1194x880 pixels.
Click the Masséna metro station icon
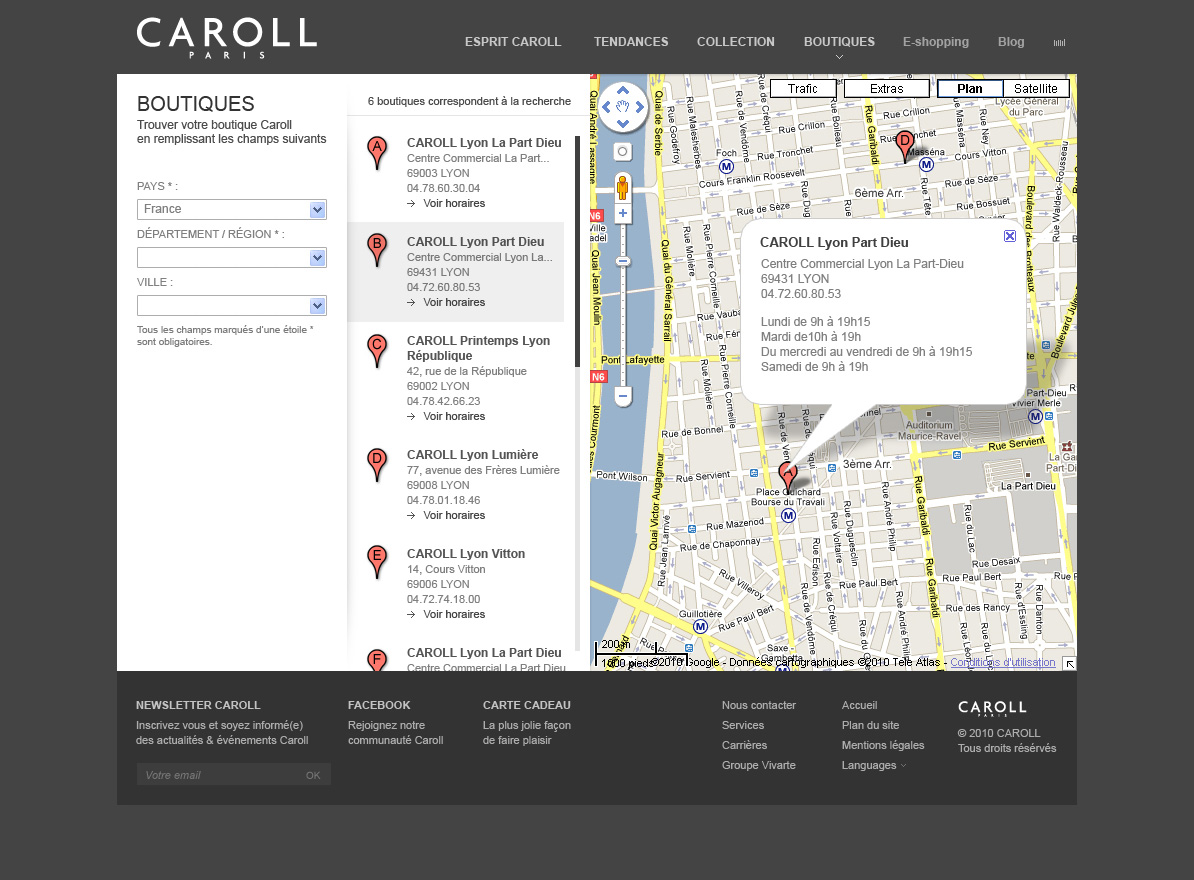(x=926, y=164)
